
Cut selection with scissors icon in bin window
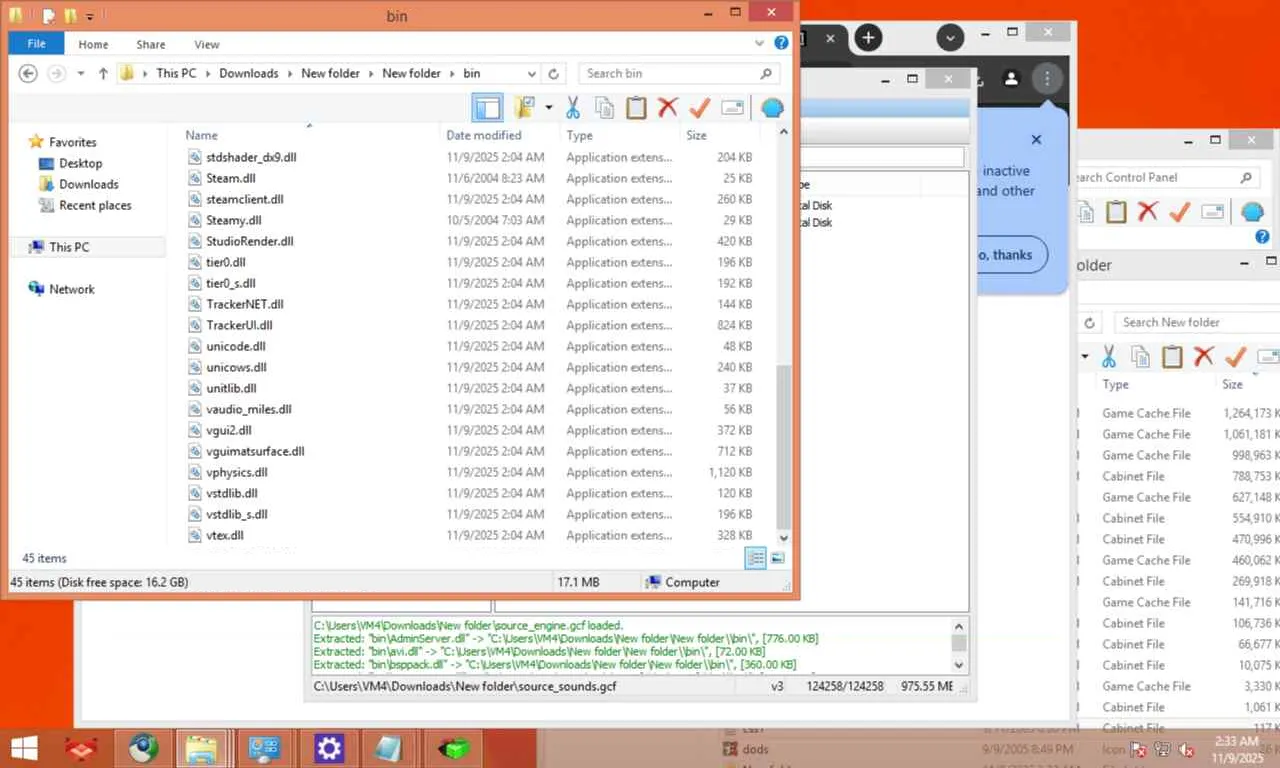click(573, 107)
